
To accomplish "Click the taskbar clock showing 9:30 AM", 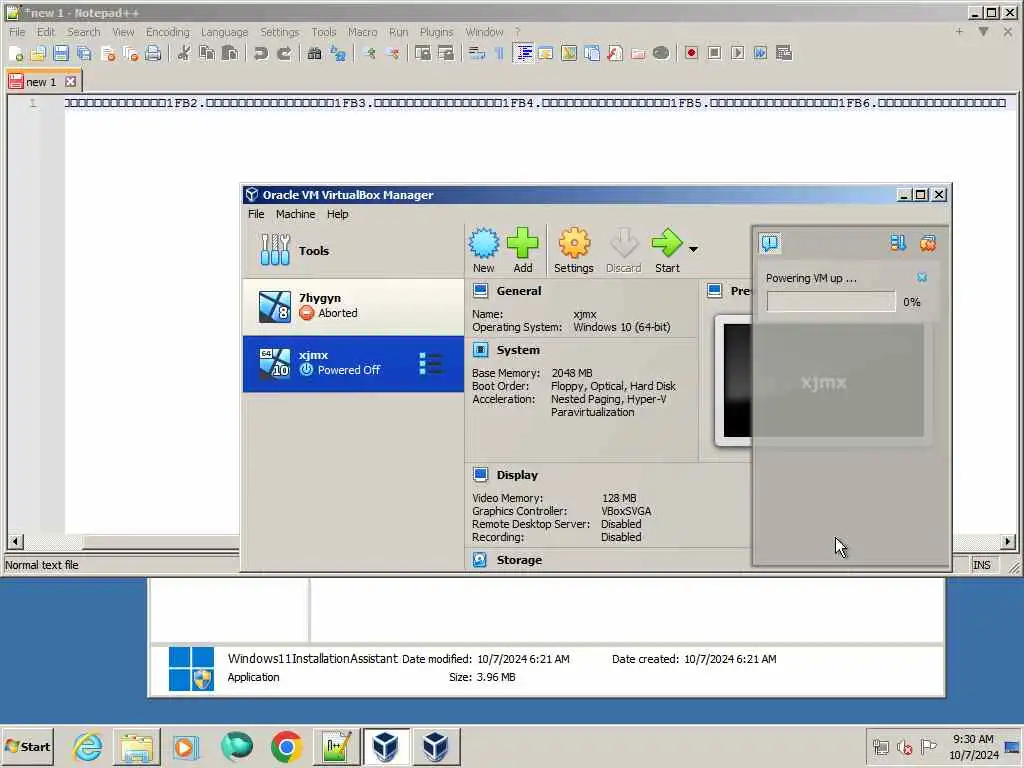I will [974, 746].
